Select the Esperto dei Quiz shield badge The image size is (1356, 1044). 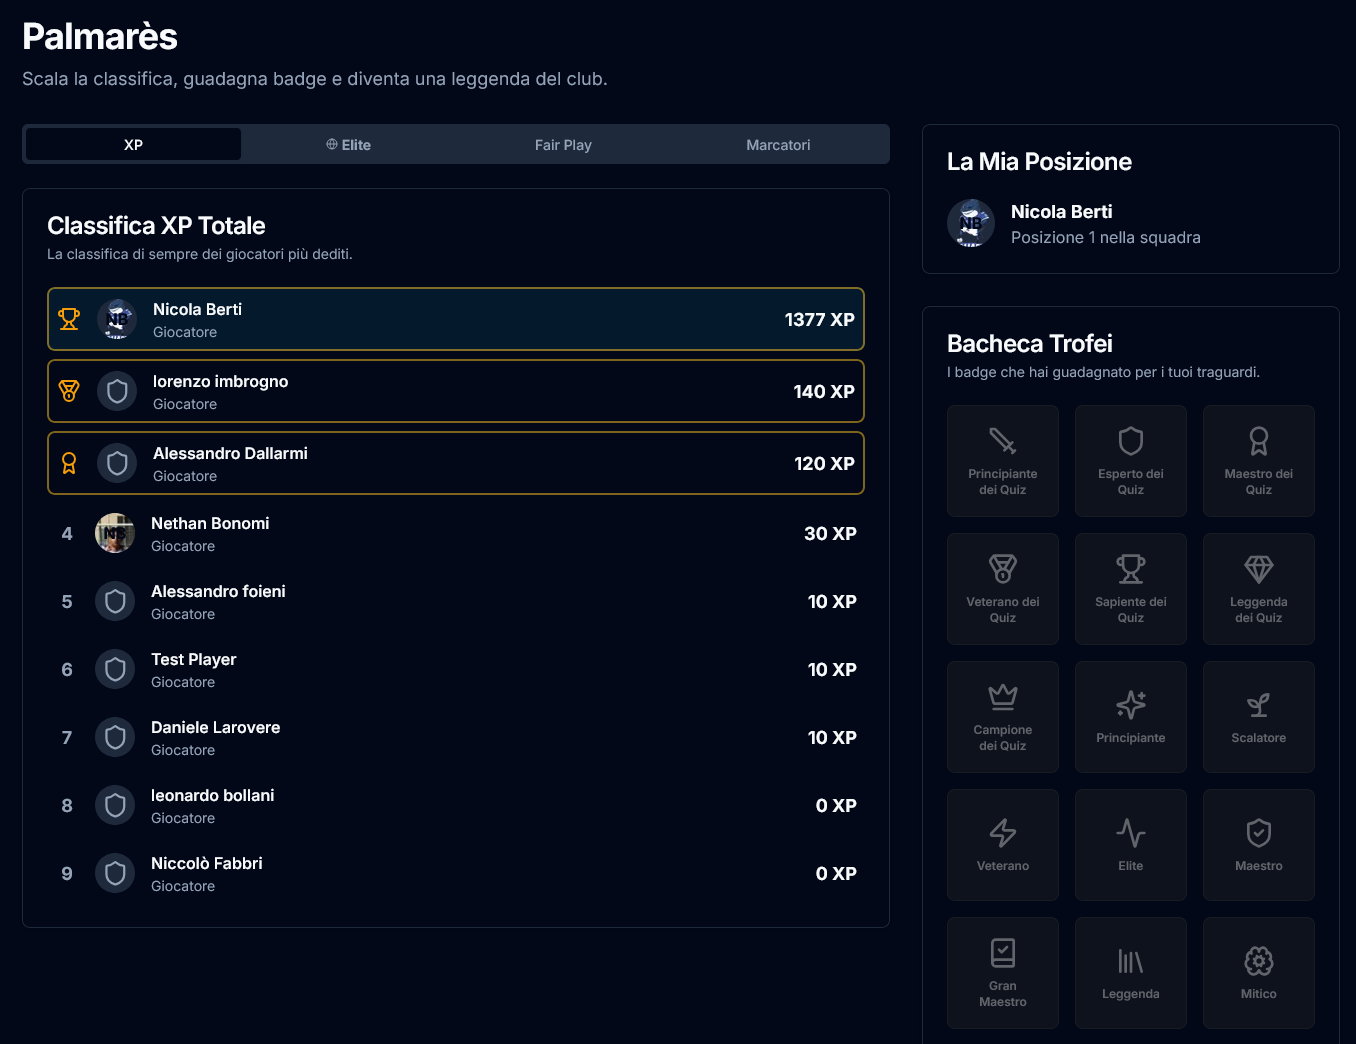[x=1130, y=460]
